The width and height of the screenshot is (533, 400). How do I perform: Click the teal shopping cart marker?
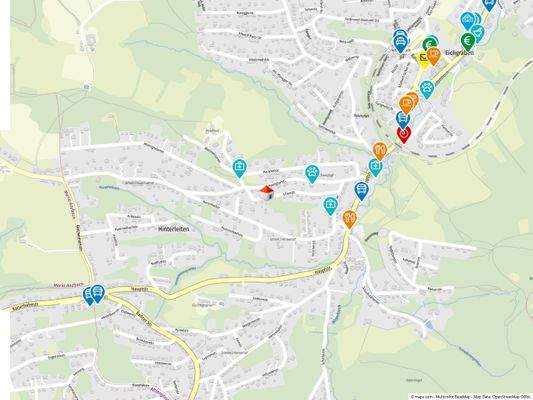coord(479,33)
